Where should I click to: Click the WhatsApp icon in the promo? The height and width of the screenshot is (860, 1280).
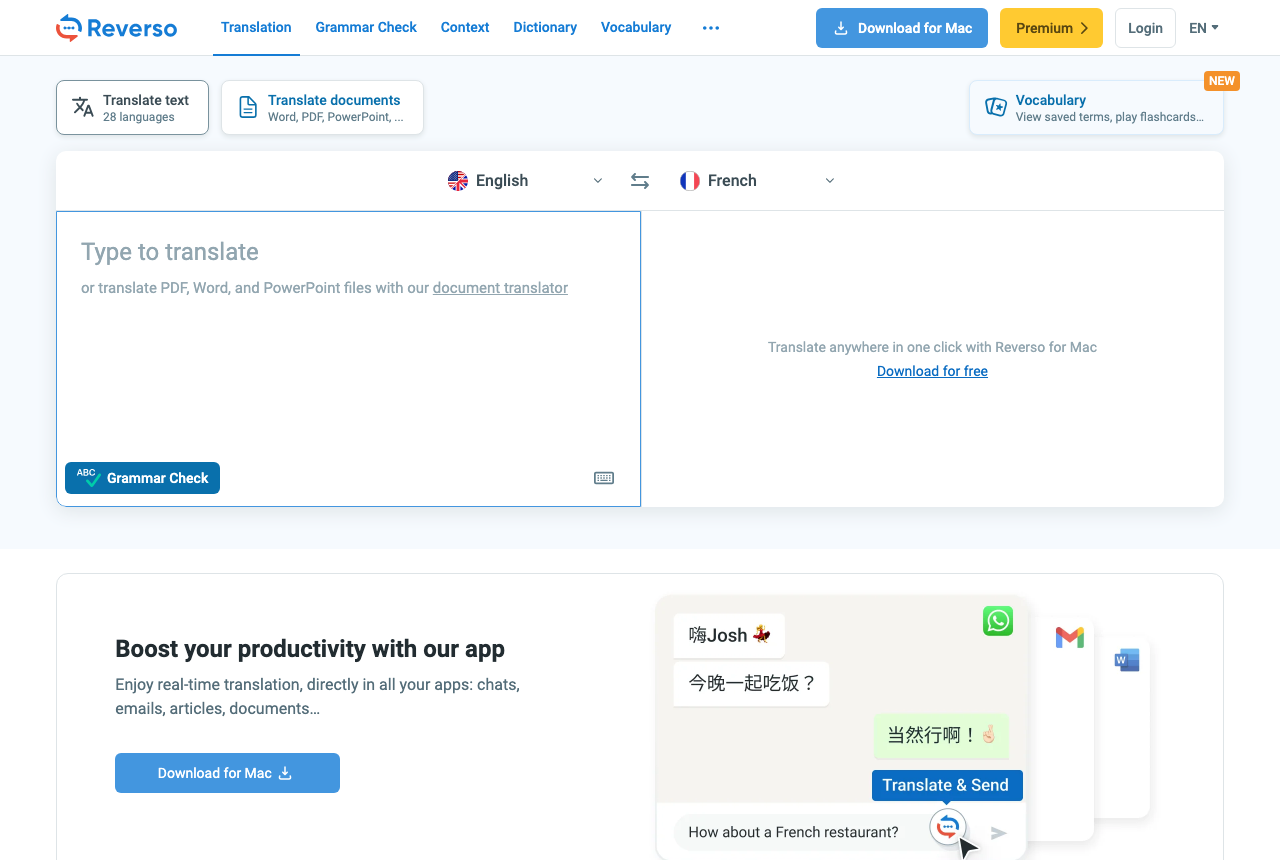(998, 621)
